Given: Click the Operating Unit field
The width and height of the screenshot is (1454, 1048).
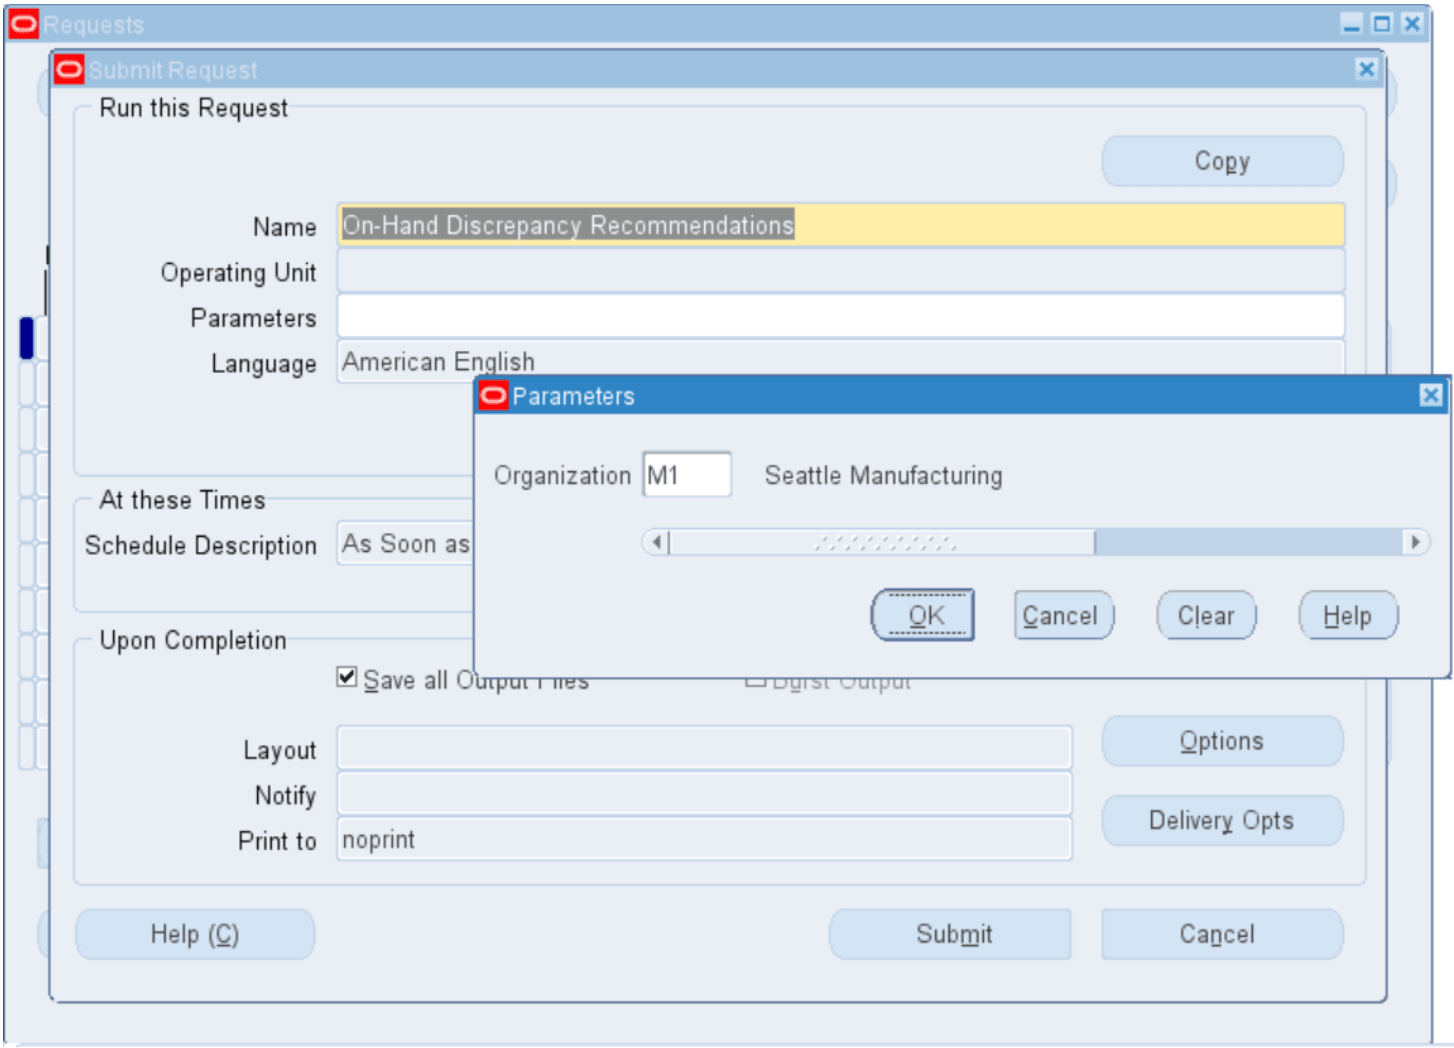Looking at the screenshot, I should click(840, 271).
